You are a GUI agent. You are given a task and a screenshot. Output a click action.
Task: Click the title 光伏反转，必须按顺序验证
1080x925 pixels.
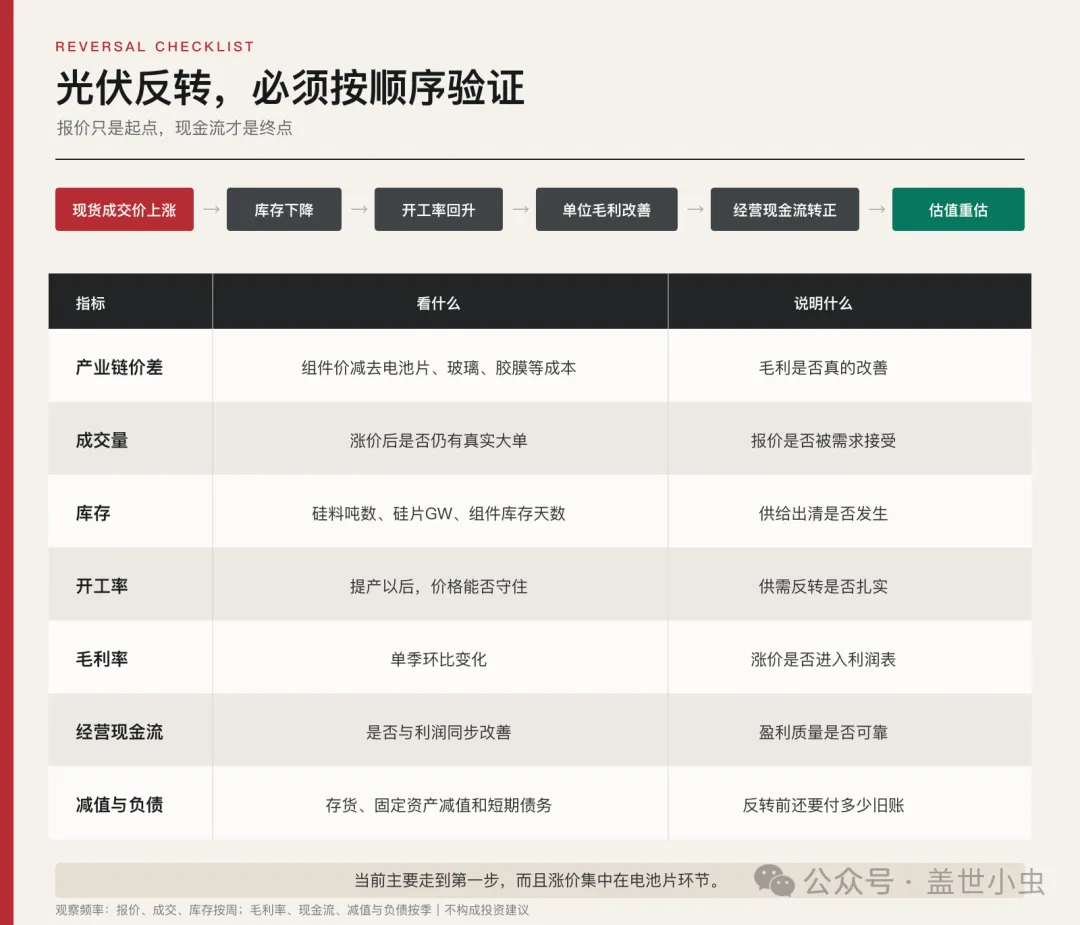pos(290,88)
